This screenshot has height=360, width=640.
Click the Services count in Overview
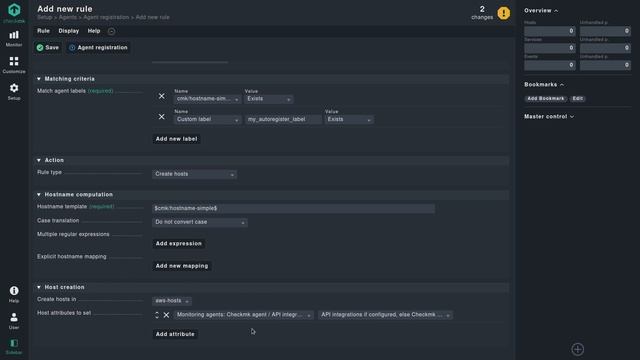point(550,48)
